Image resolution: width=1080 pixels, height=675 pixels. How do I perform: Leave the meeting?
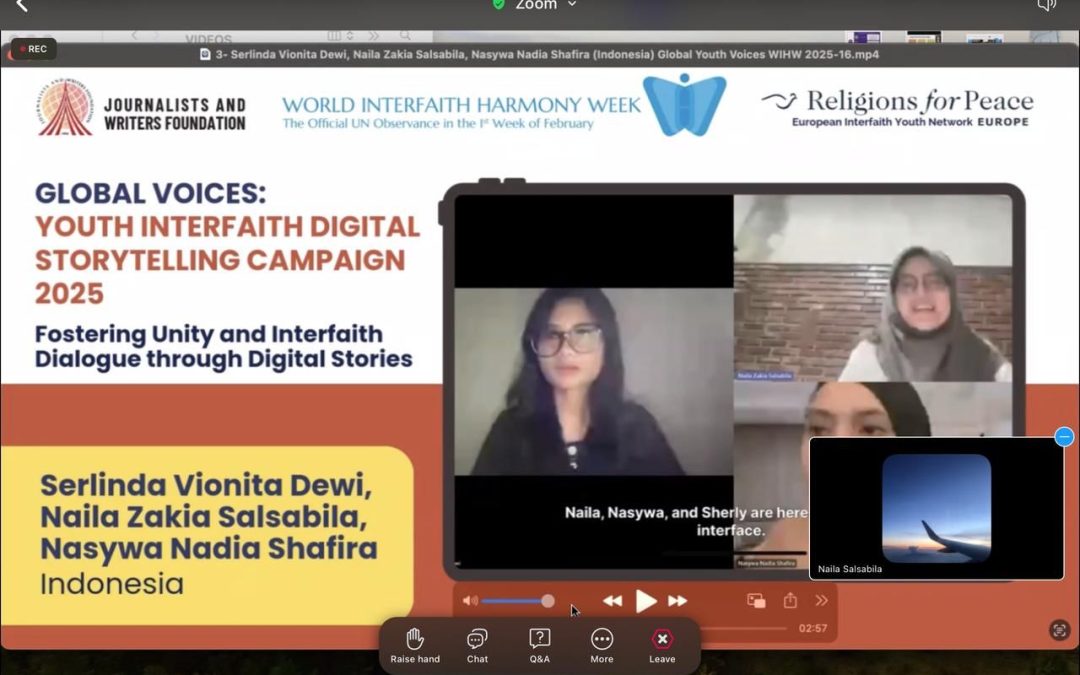coord(662,645)
